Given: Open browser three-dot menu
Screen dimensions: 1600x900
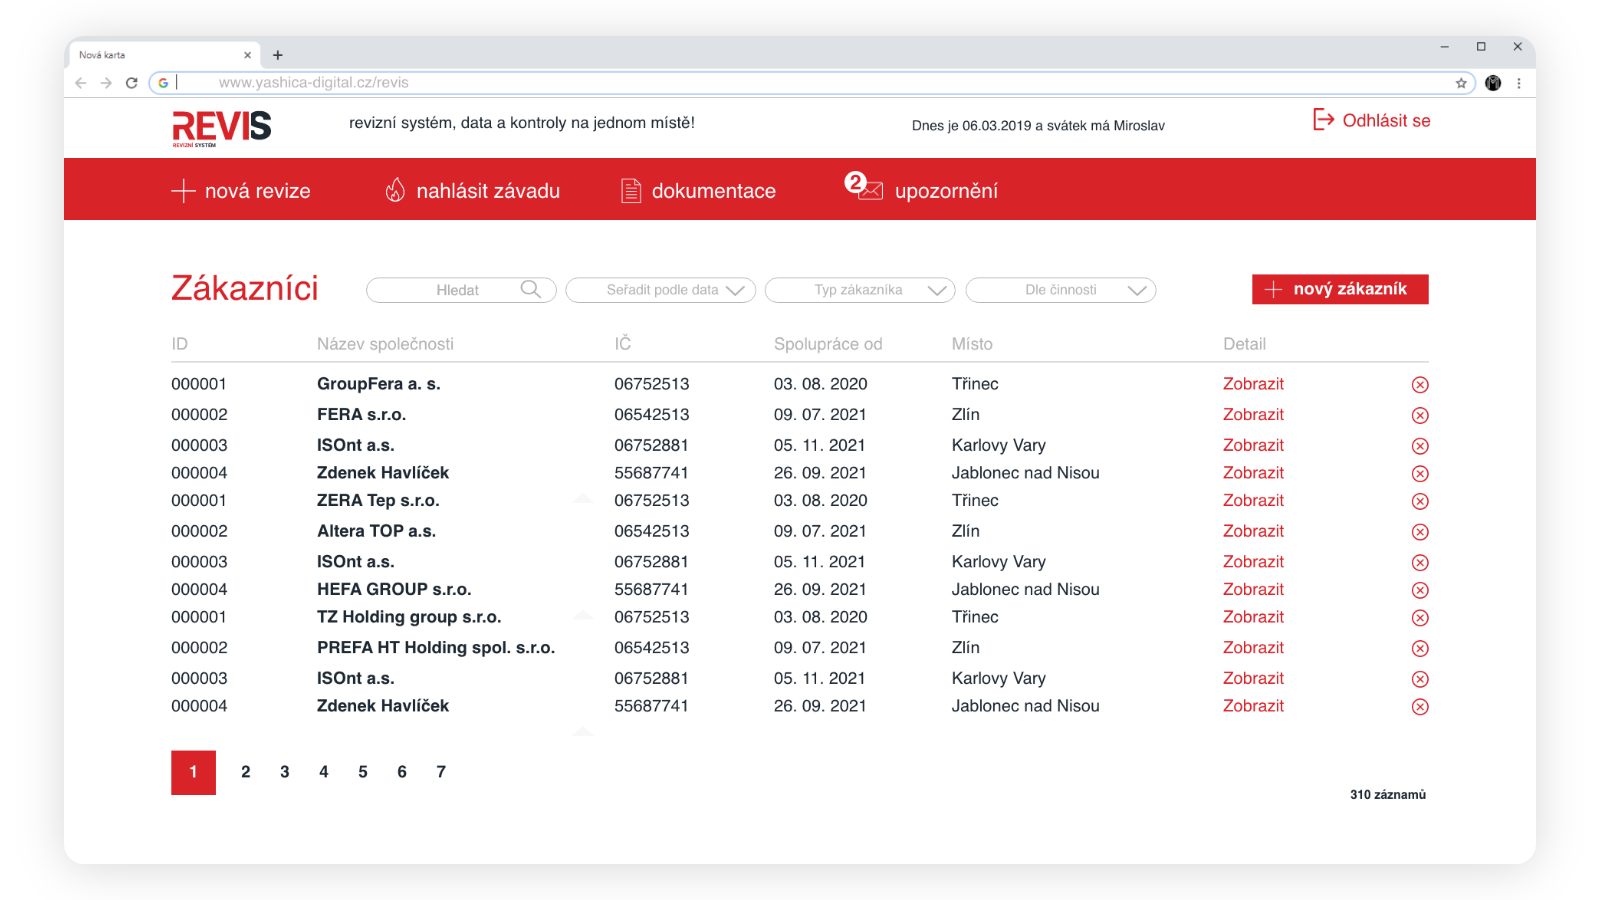Looking at the screenshot, I should [x=1519, y=83].
